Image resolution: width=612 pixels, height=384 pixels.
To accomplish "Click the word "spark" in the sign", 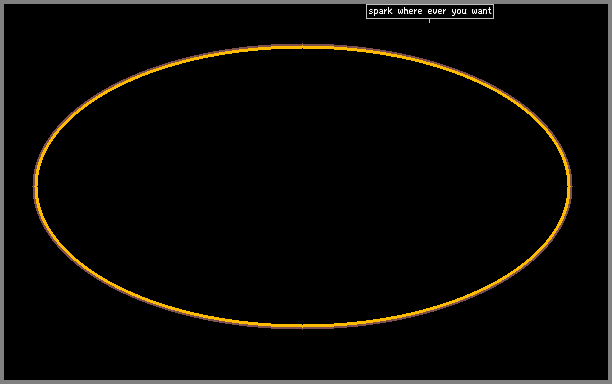I will 380,11.
